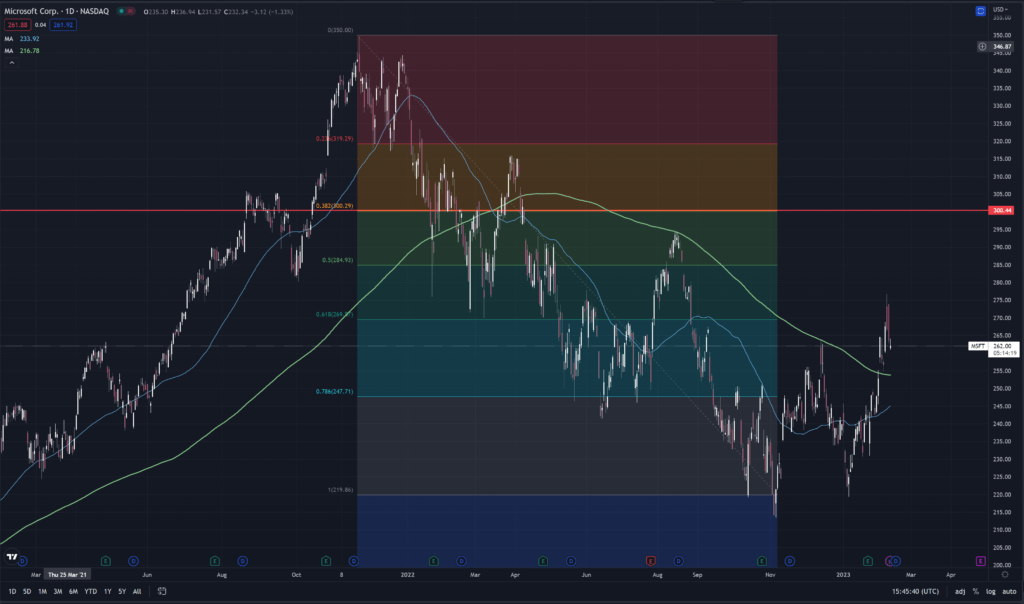
Task: Click the earnings marker below 2023 candles
Action: [867, 561]
